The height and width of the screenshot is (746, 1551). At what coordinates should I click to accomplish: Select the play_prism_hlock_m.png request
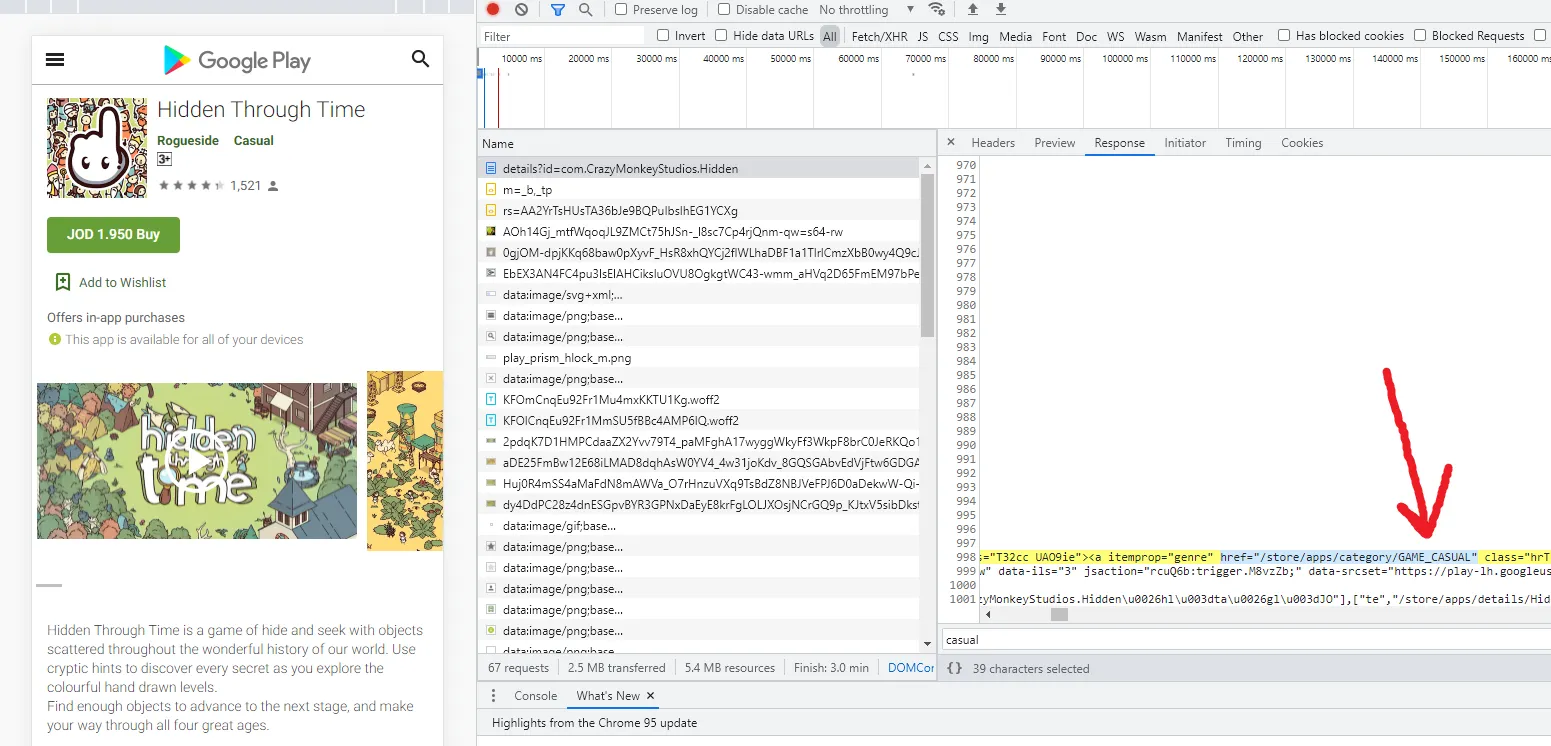pos(699,358)
